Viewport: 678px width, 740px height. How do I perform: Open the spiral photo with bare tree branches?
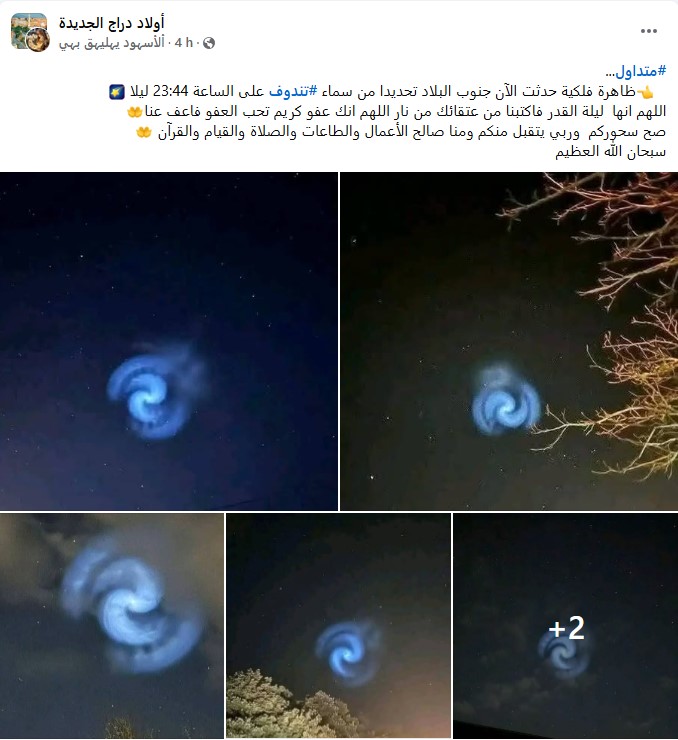tap(509, 341)
